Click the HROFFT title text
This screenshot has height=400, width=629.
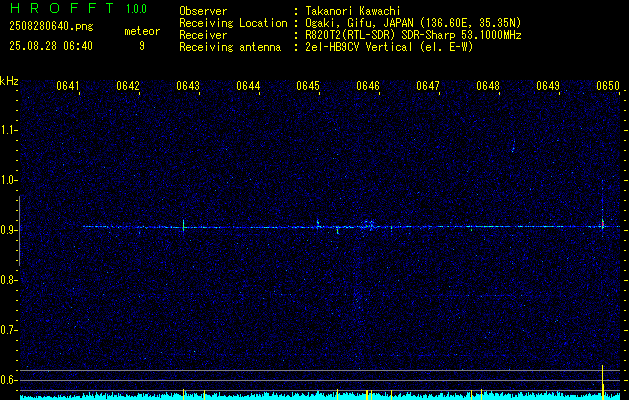tap(62, 8)
